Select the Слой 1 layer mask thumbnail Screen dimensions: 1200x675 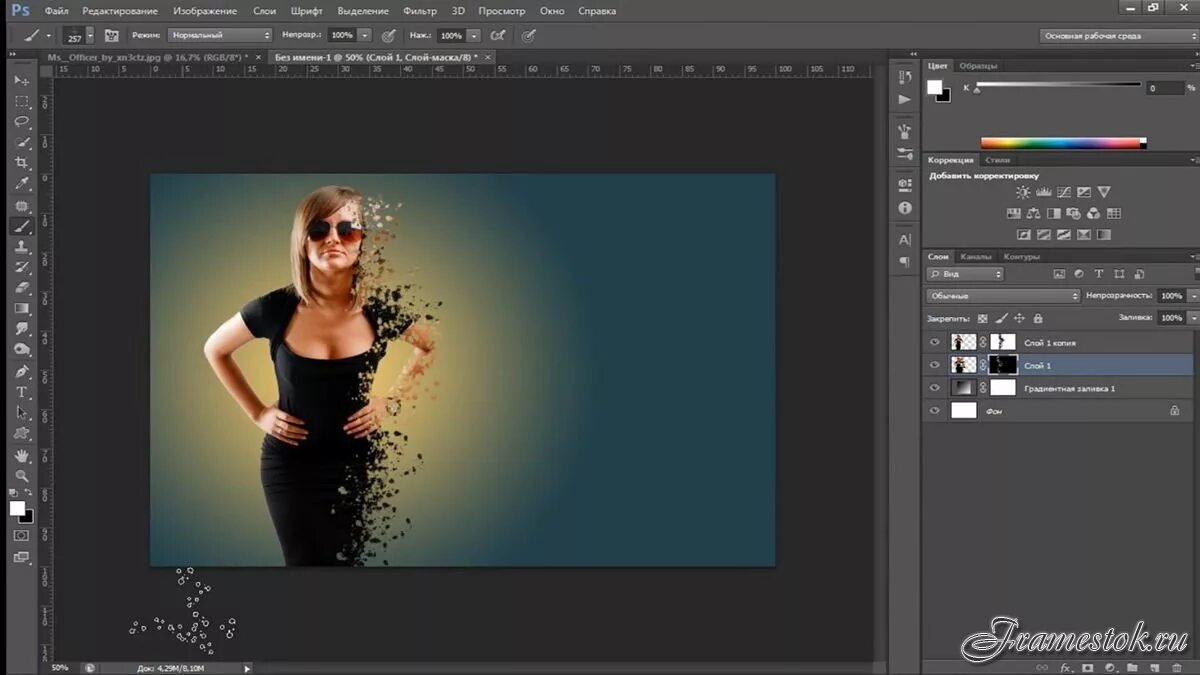pyautogui.click(x=1002, y=365)
